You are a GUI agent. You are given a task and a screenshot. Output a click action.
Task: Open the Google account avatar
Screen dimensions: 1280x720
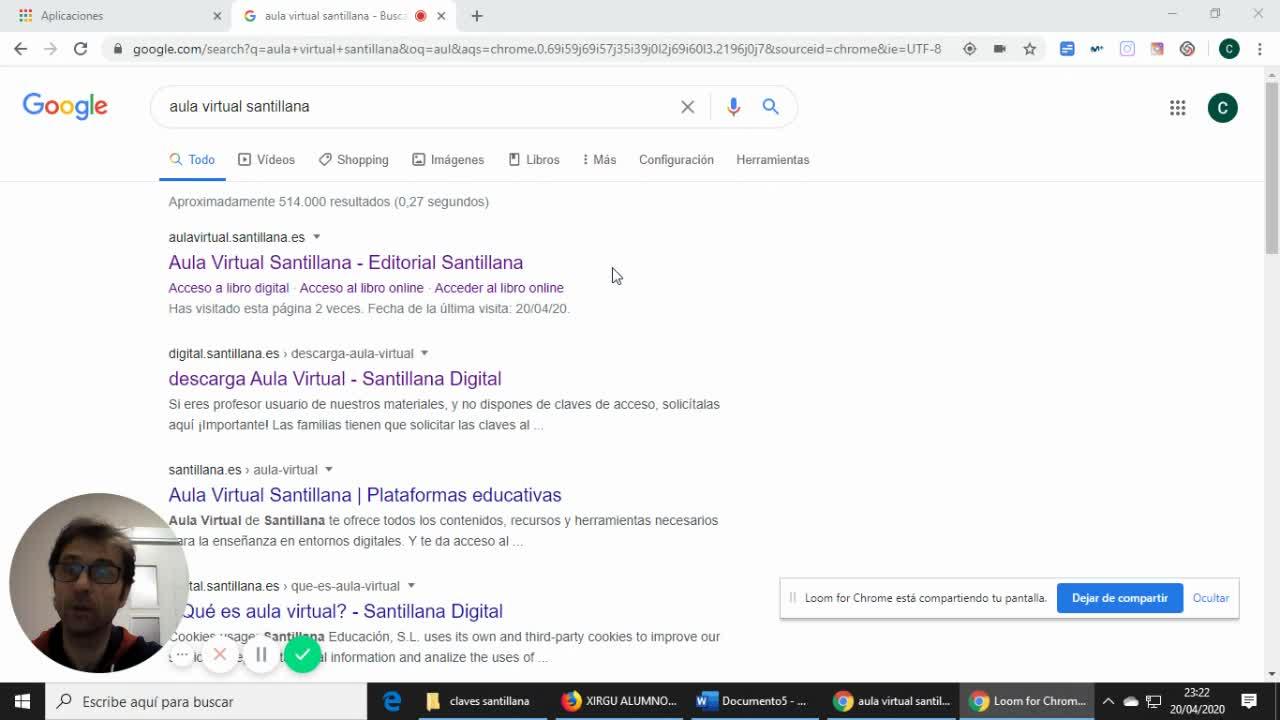pyautogui.click(x=1222, y=108)
